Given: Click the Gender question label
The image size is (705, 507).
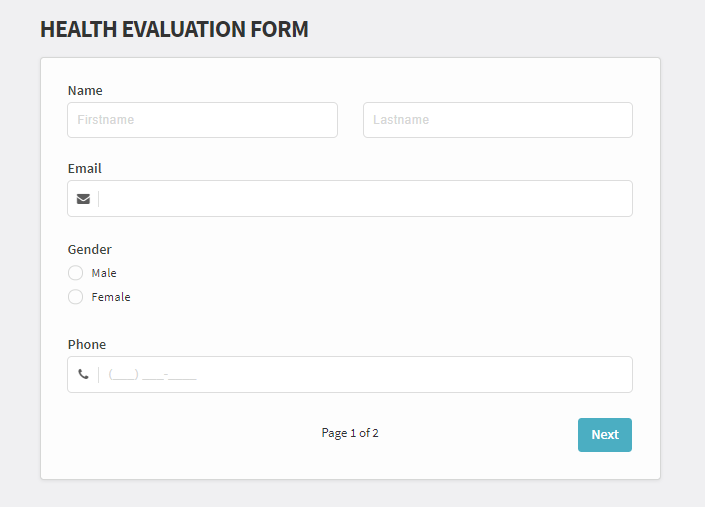Looking at the screenshot, I should tap(89, 249).
